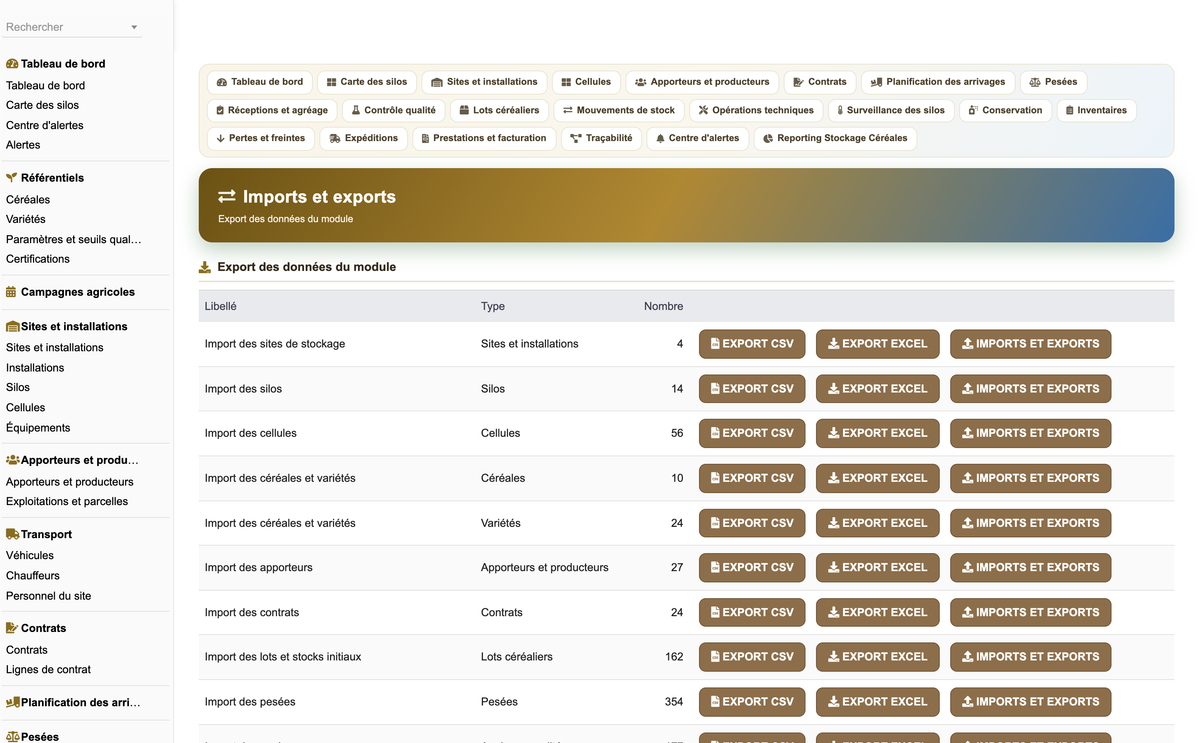The width and height of the screenshot is (1200, 743).
Task: Open the Expéditions tab
Action: click(x=363, y=138)
